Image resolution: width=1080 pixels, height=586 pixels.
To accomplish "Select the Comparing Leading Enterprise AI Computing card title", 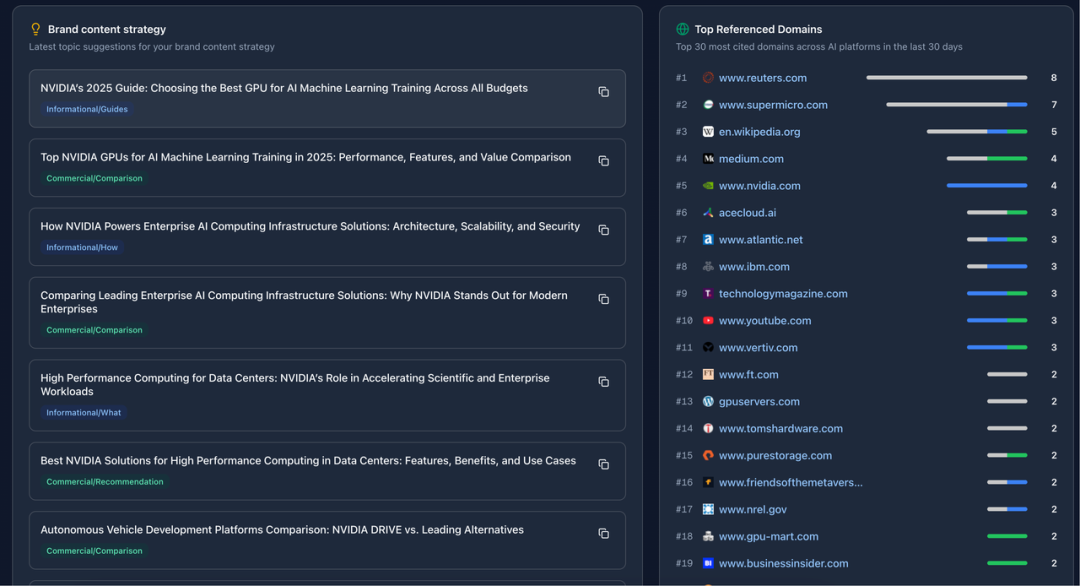I will (x=304, y=302).
